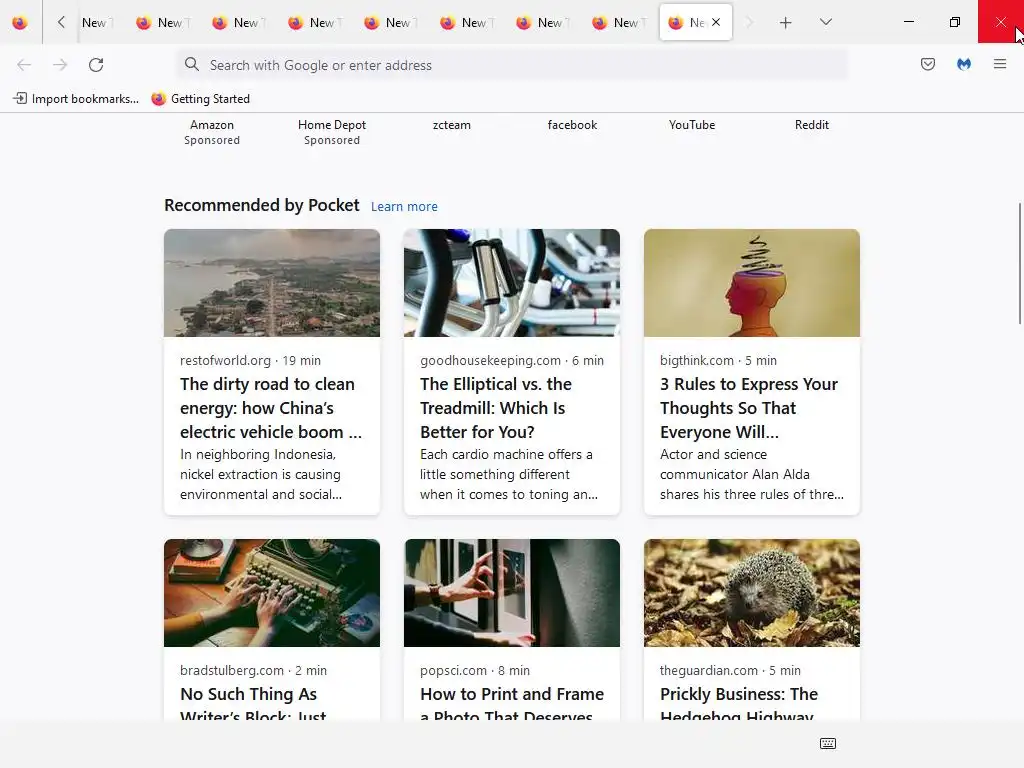
Task: Open the YouTube shortcut
Action: tap(692, 125)
